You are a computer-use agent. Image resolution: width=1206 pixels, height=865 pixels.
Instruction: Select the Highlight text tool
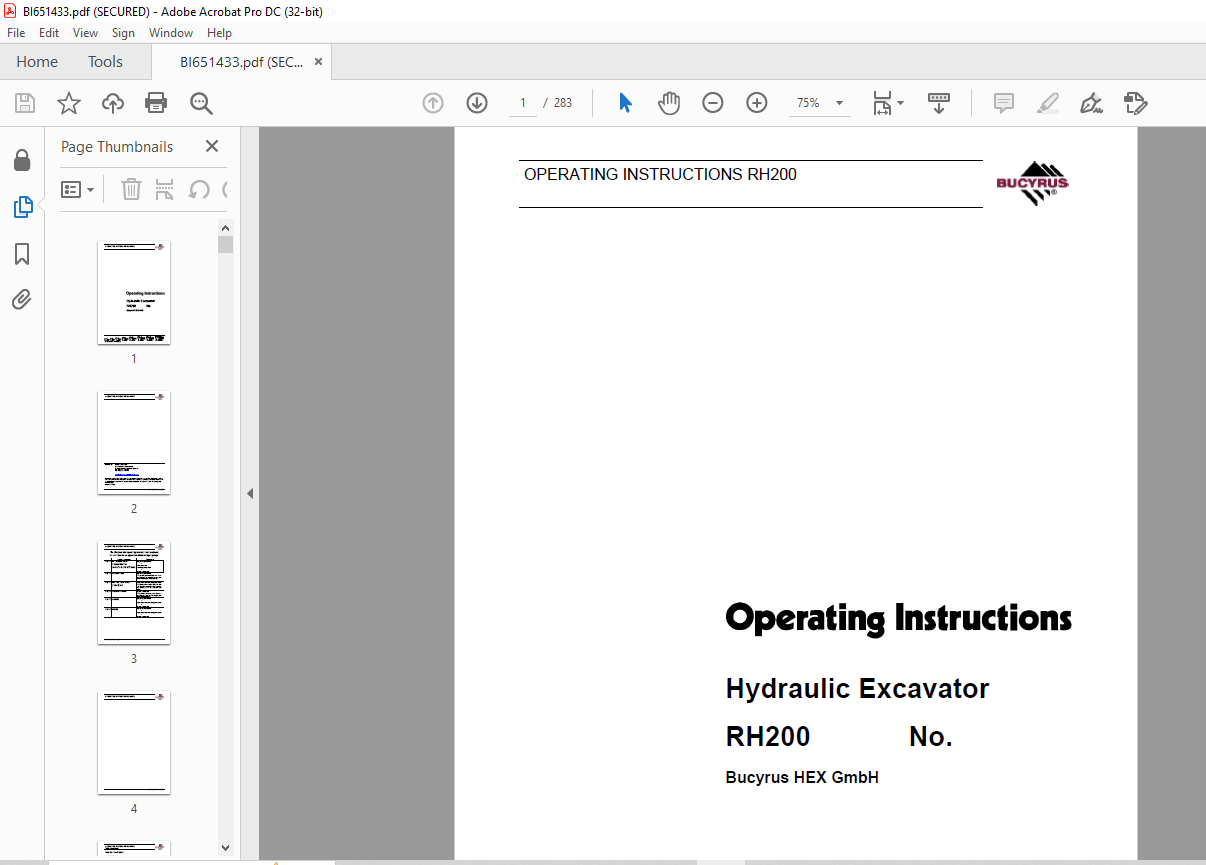(x=1048, y=103)
